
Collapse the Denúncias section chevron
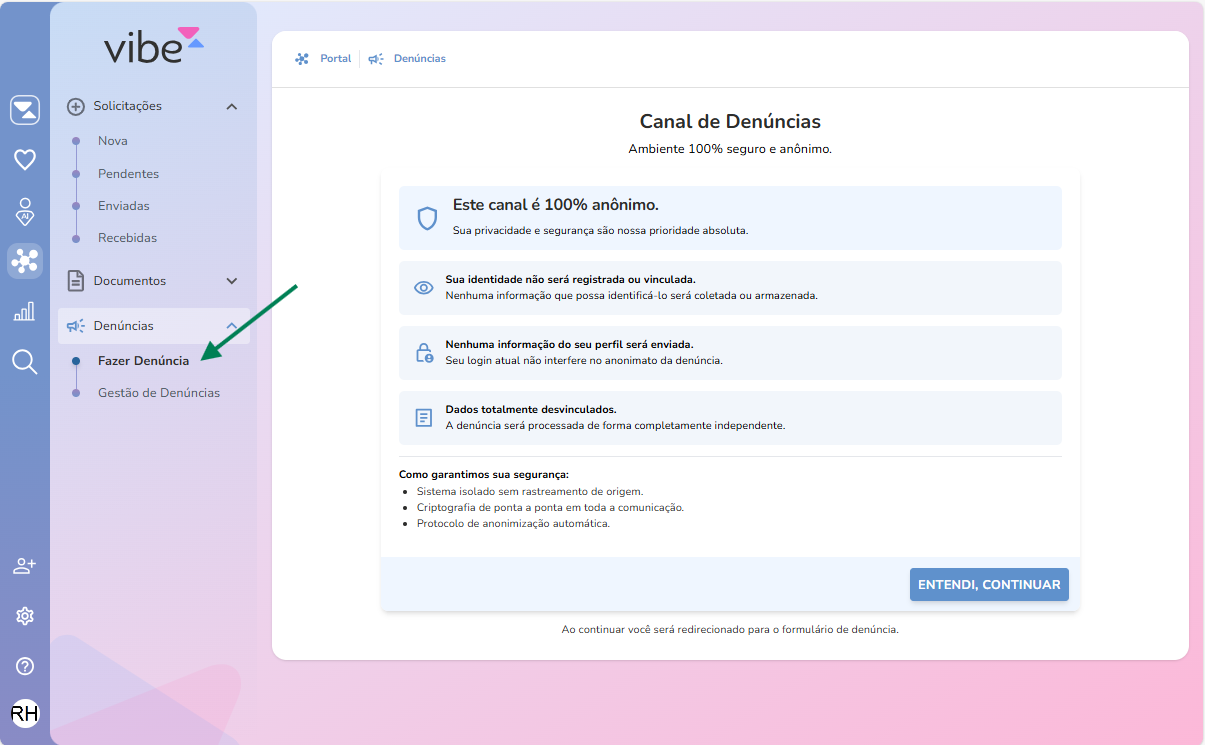tap(232, 326)
